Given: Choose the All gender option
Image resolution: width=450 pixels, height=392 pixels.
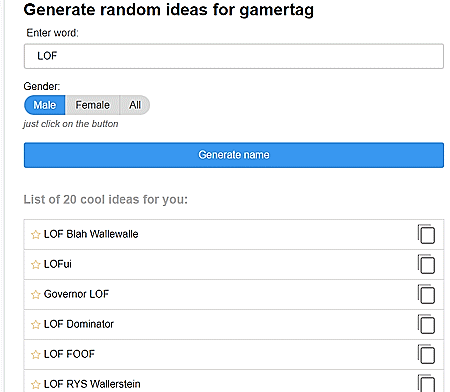Looking at the screenshot, I should coord(135,105).
